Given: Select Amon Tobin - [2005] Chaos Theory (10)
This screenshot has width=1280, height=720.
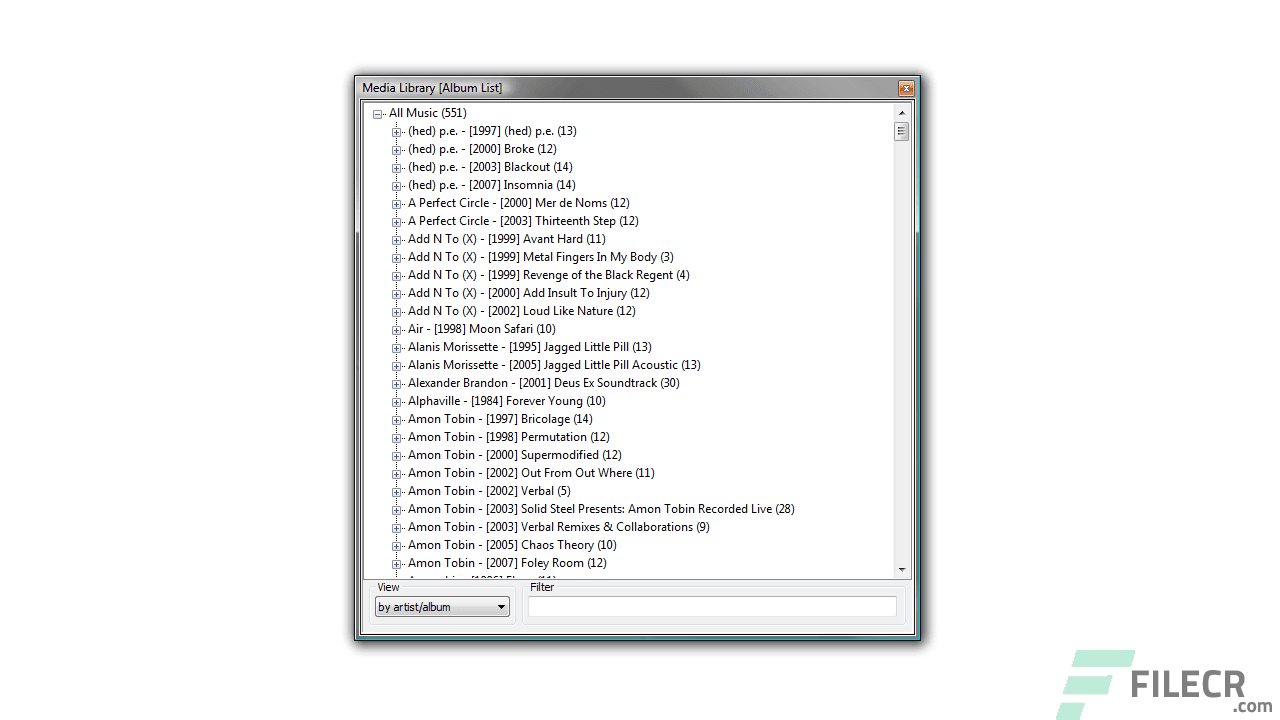Looking at the screenshot, I should coord(512,545).
